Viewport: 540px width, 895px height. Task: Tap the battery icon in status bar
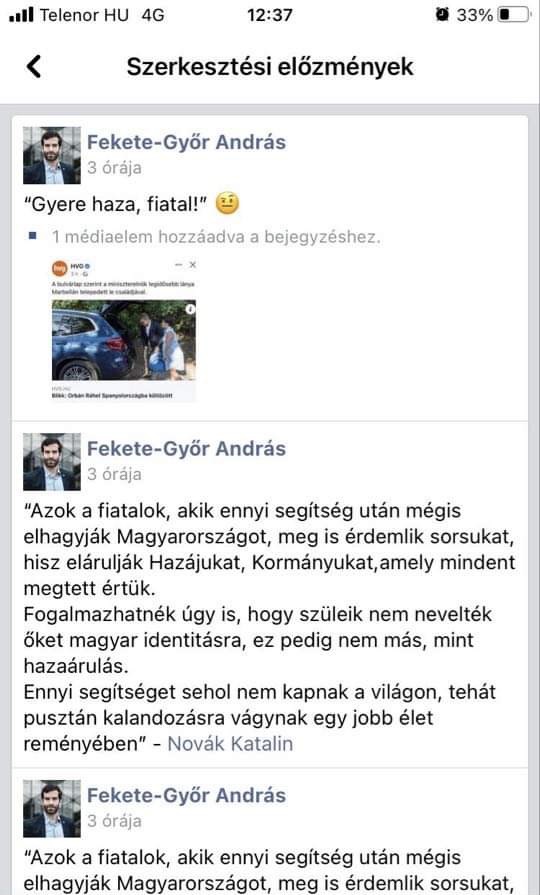[514, 15]
